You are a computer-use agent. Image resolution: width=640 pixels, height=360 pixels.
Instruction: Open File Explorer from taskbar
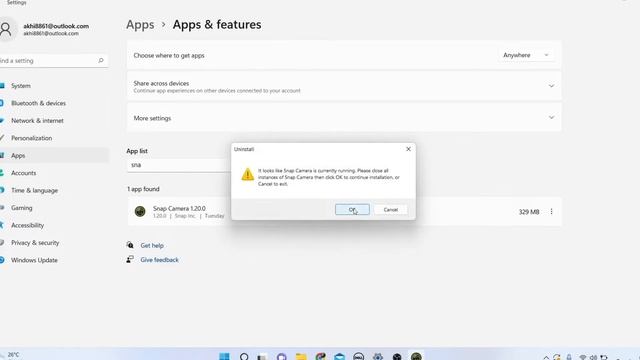click(301, 356)
